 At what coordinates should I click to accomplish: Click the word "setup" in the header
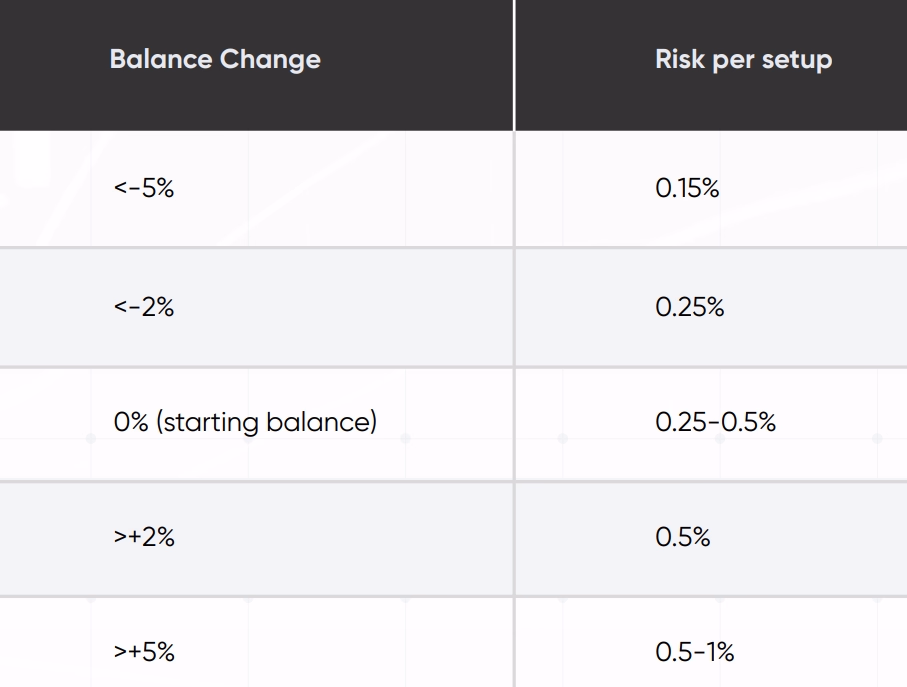(x=796, y=60)
